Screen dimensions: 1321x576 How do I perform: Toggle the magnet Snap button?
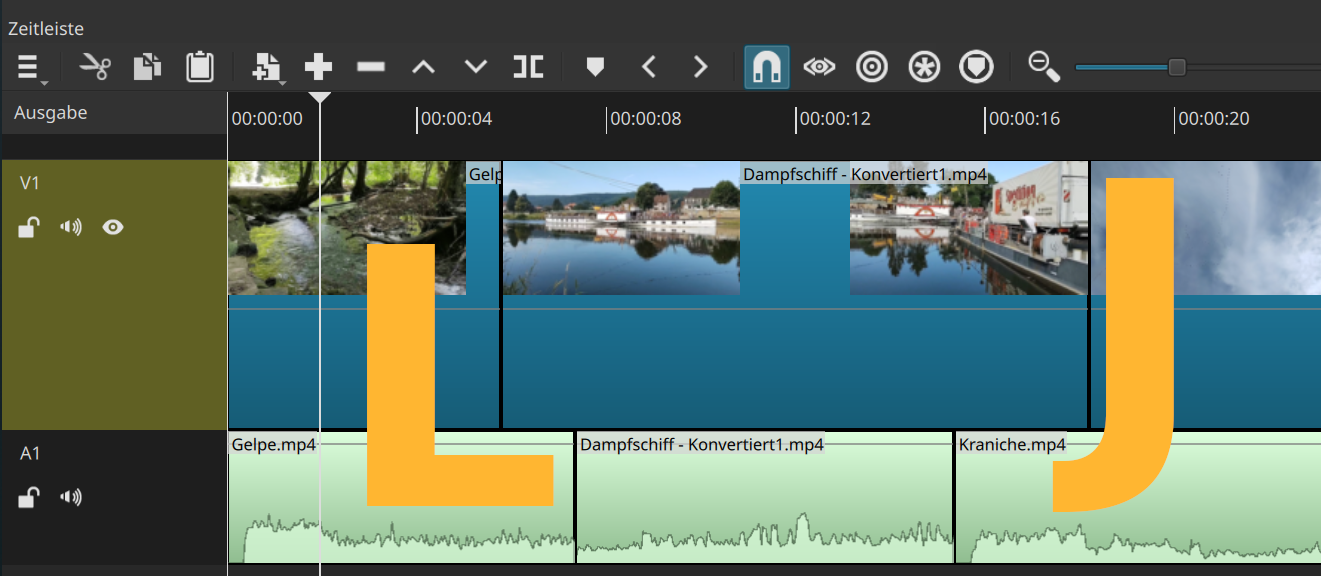click(x=767, y=67)
